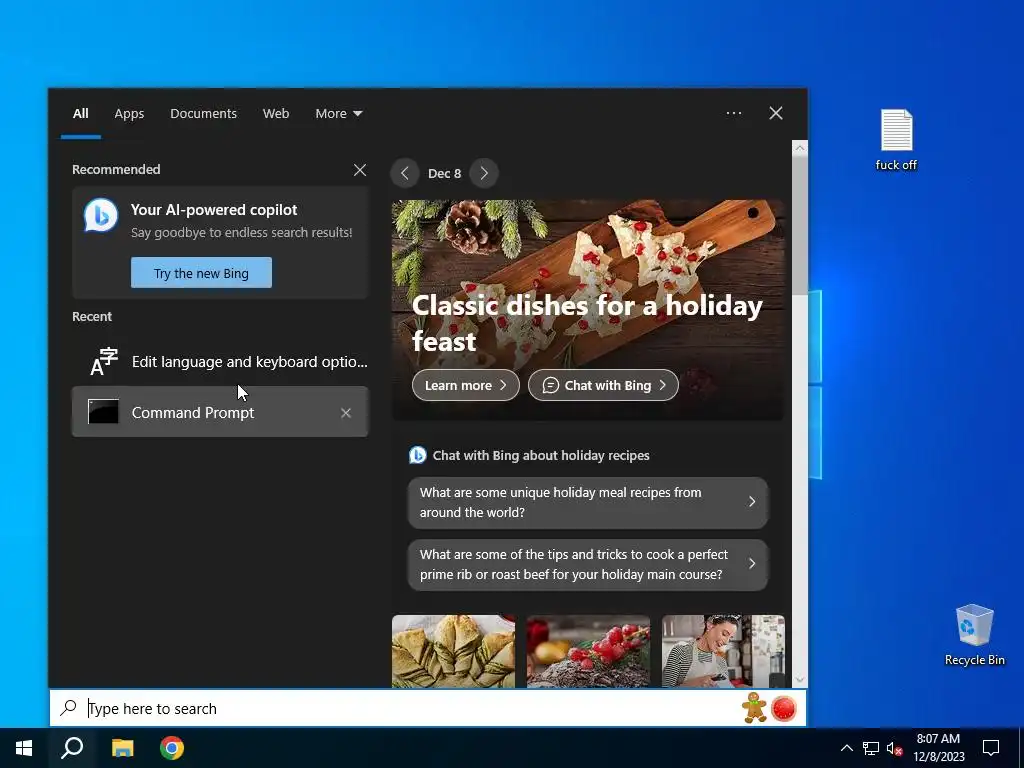Click the Learn more button

[466, 385]
